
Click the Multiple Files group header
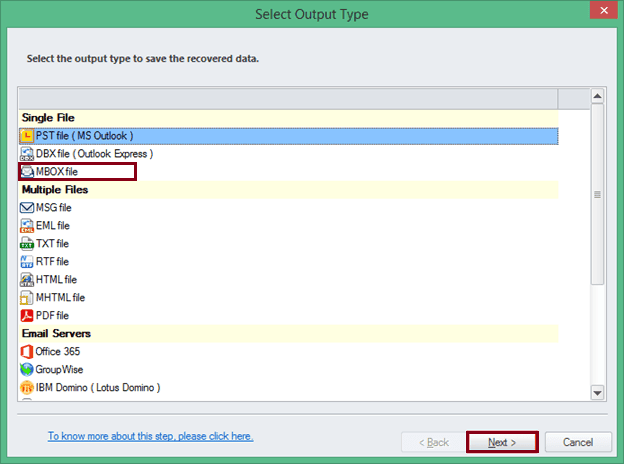[289, 190]
